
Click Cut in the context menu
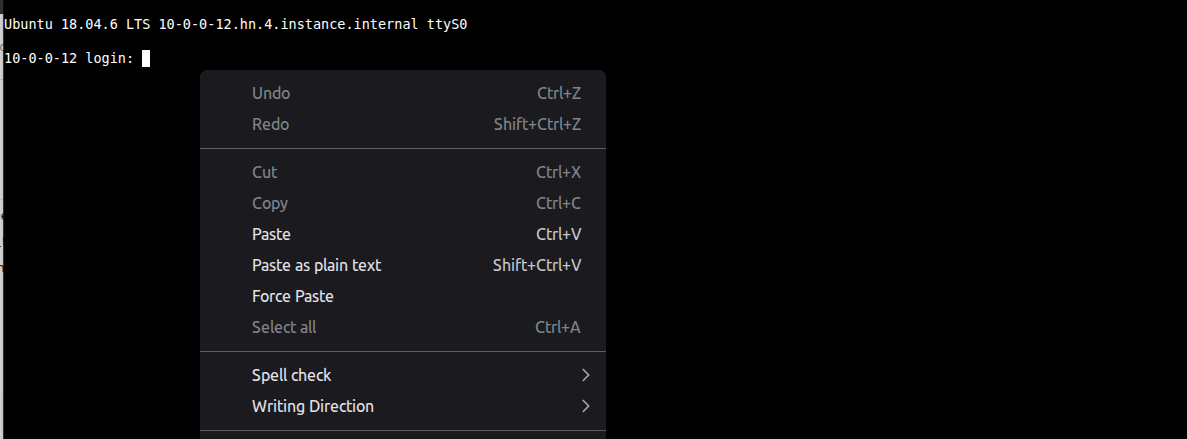coord(264,172)
